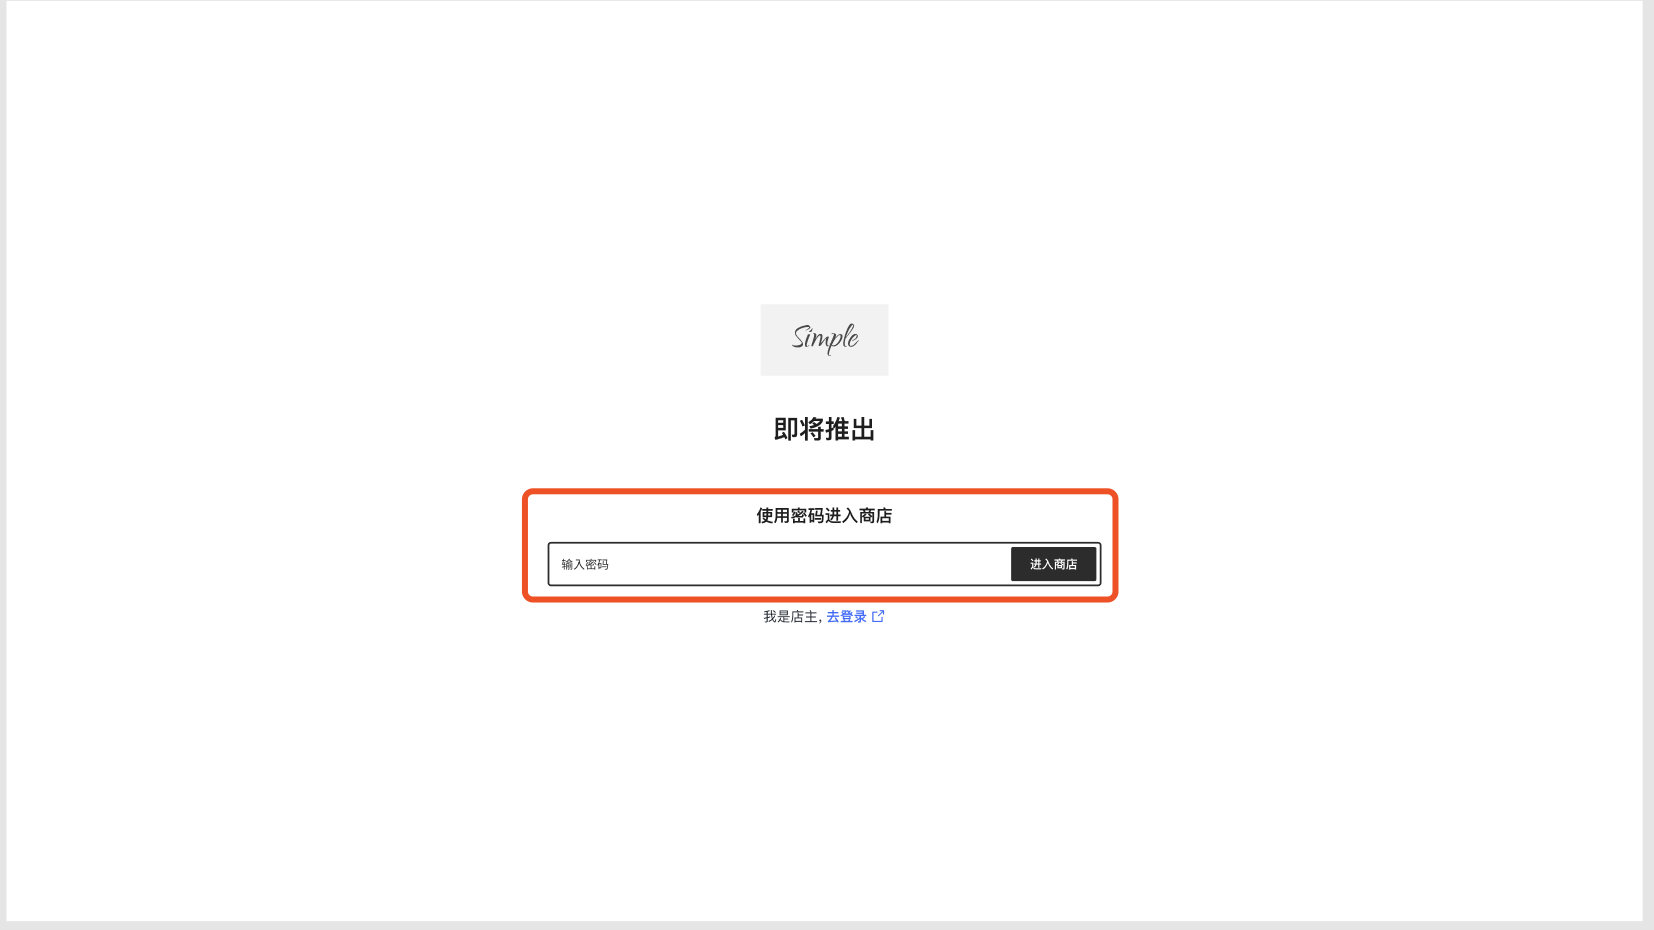Focus the 输入密码 password field
The image size is (1654, 930).
coord(779,564)
